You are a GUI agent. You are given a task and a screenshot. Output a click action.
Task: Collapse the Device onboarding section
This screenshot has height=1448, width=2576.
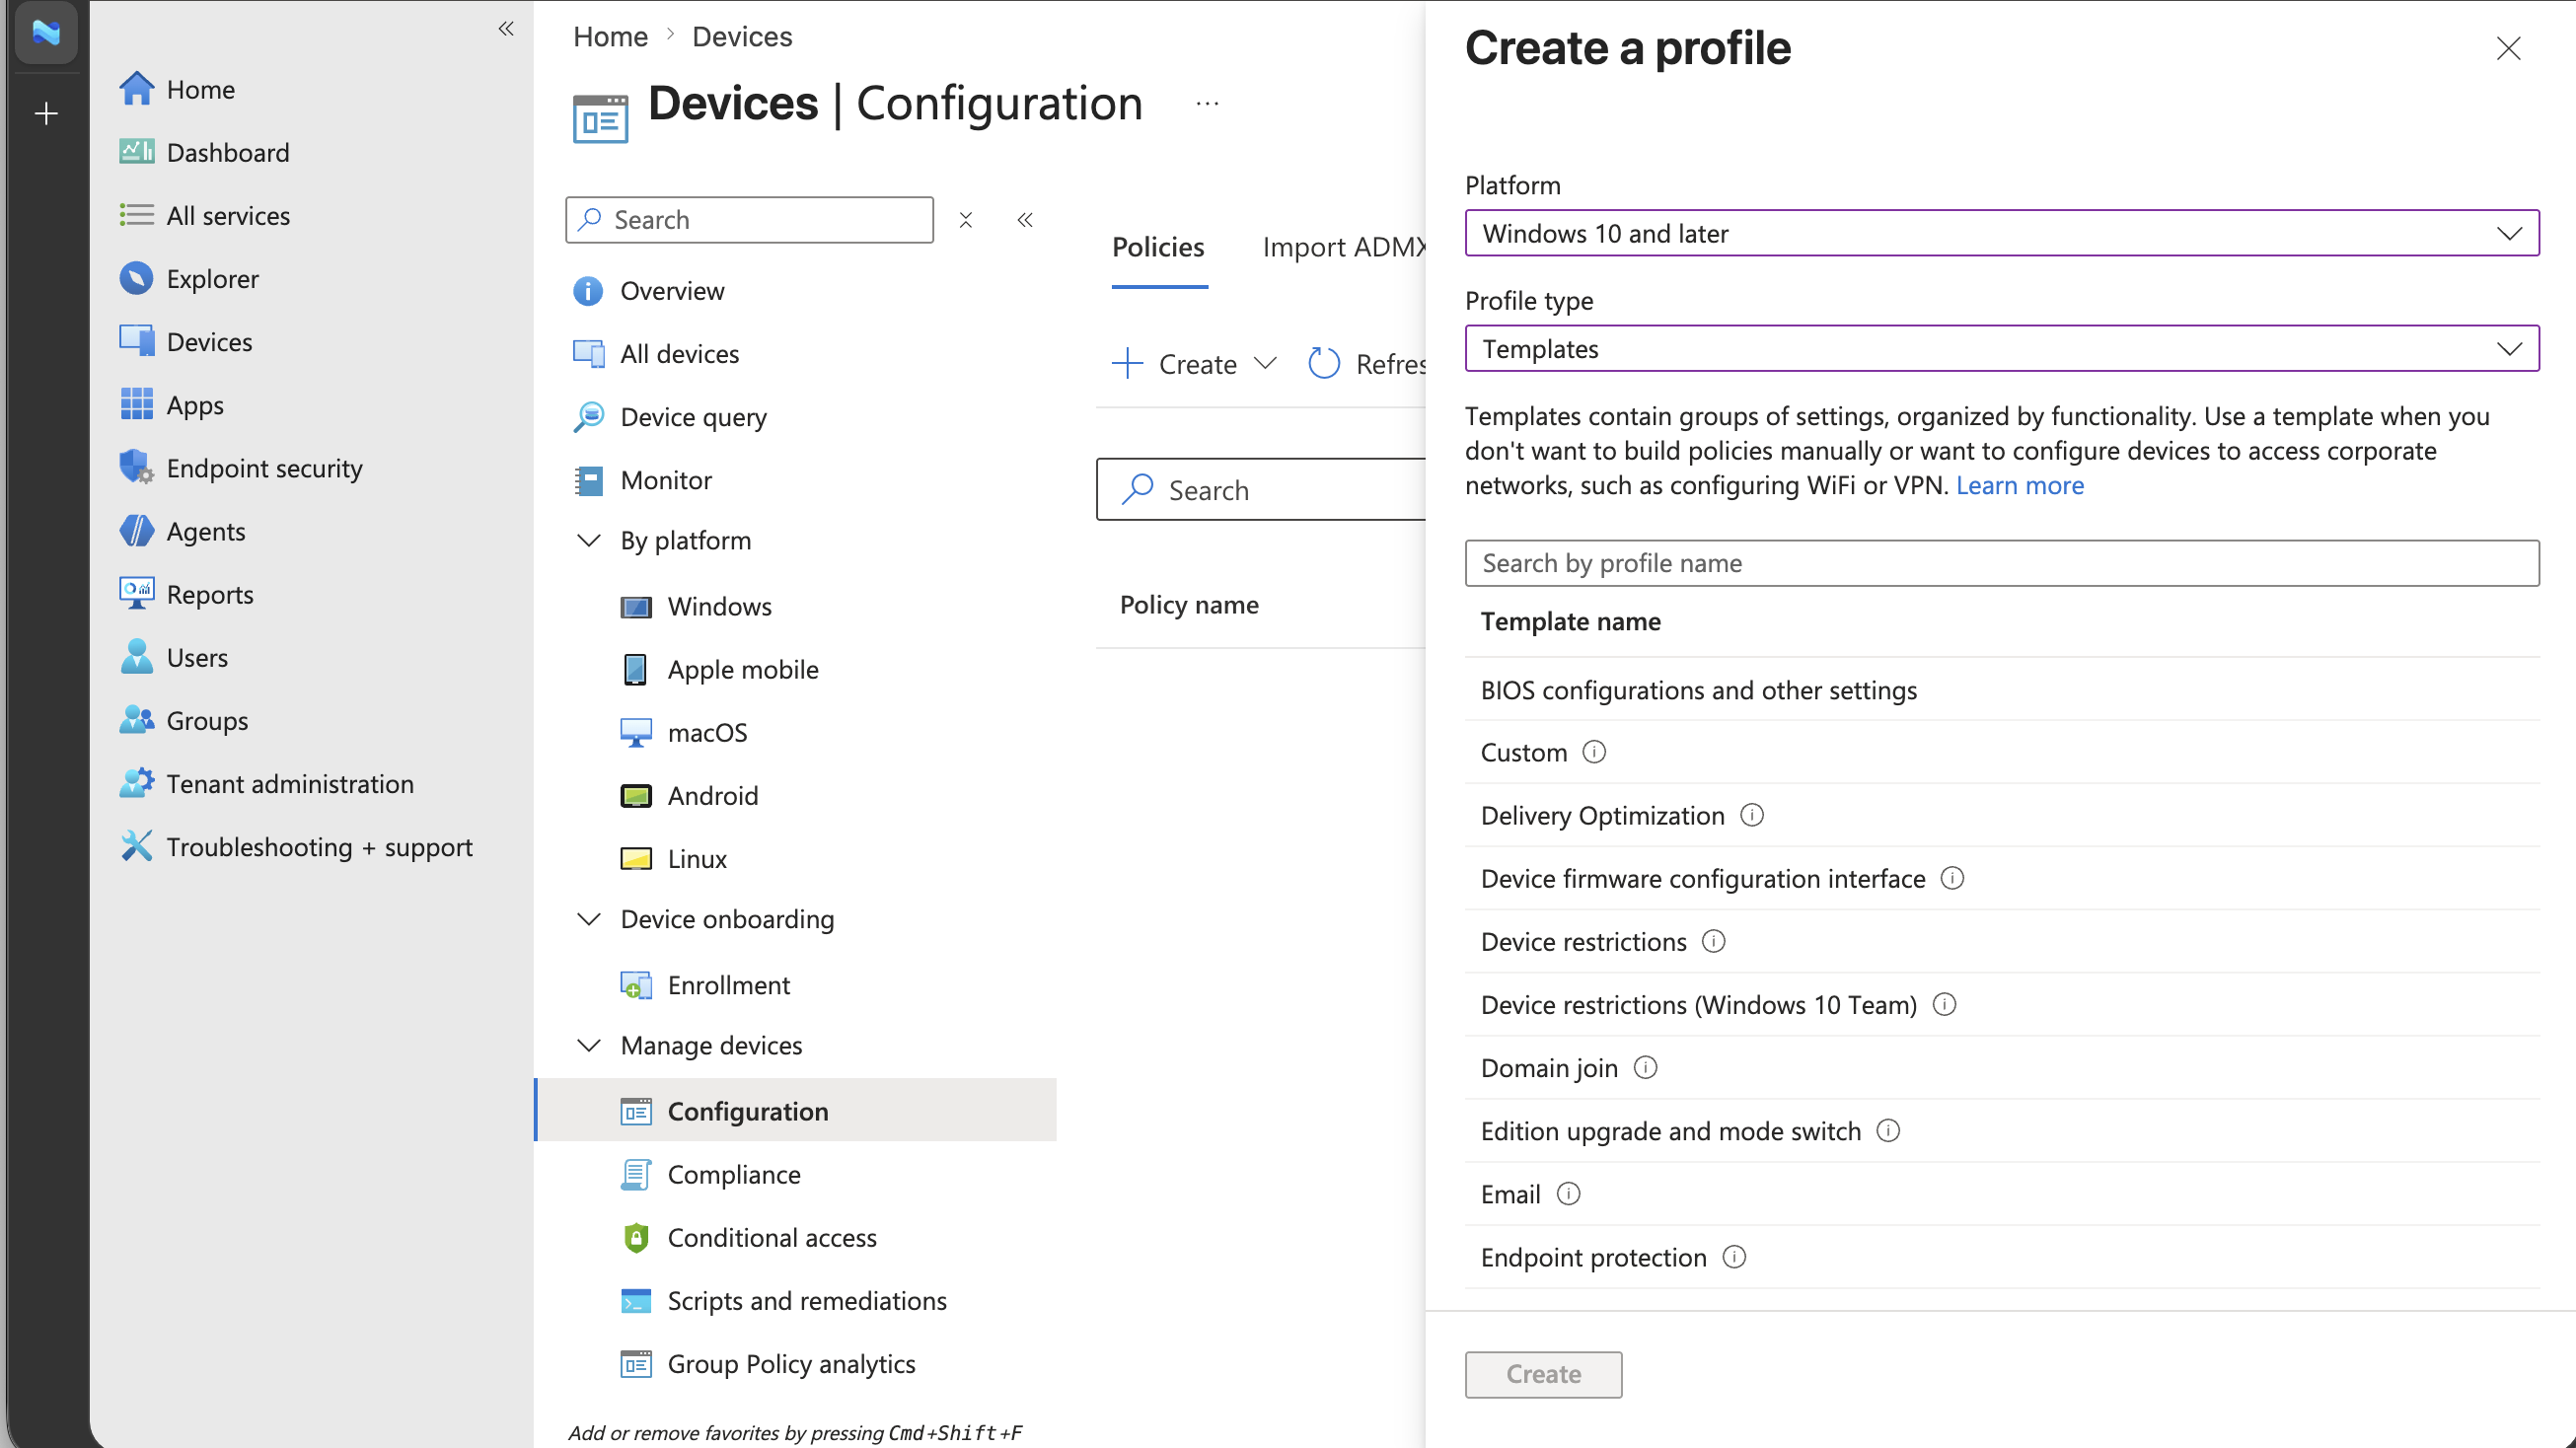click(x=589, y=918)
